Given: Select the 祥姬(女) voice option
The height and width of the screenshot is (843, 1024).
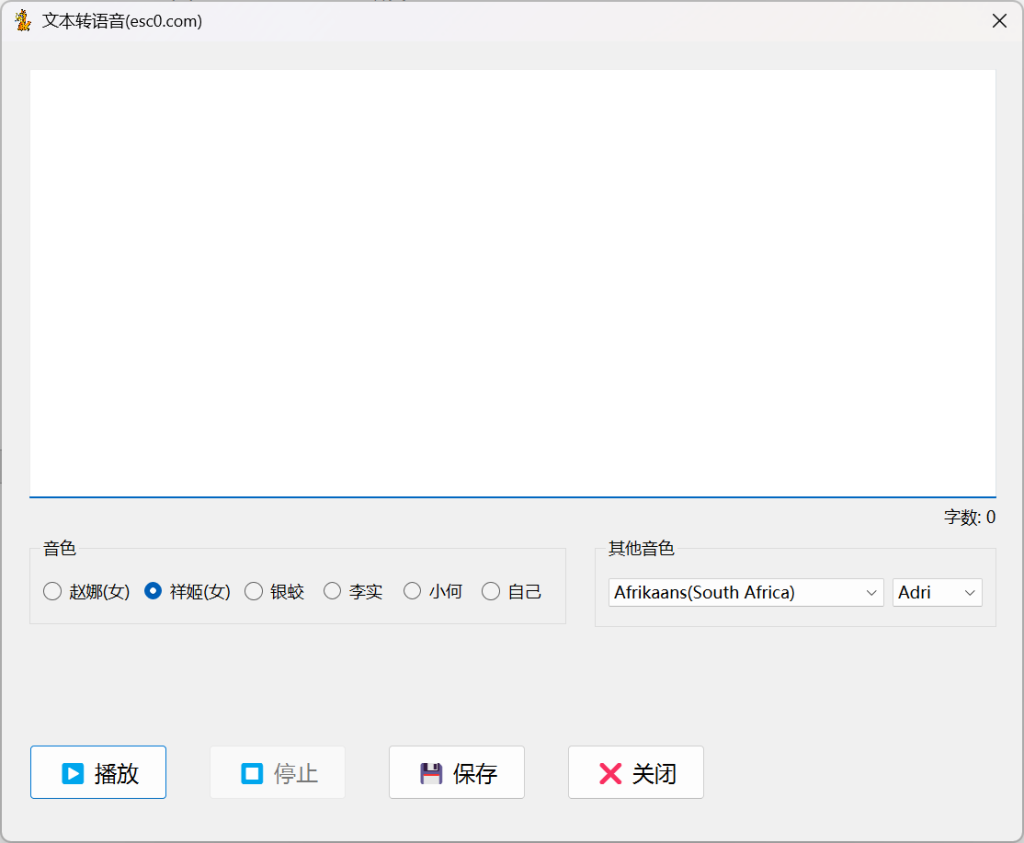Looking at the screenshot, I should 153,592.
